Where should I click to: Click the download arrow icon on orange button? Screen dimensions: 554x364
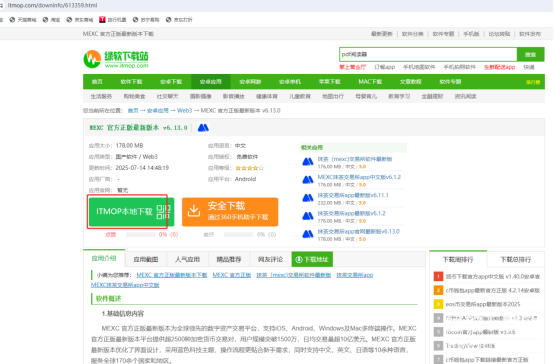(194, 211)
